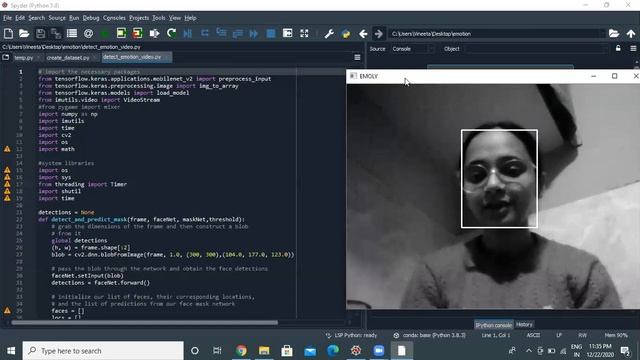The width and height of the screenshot is (640, 360).
Task: Close the temp.py tab
Action: (39, 58)
